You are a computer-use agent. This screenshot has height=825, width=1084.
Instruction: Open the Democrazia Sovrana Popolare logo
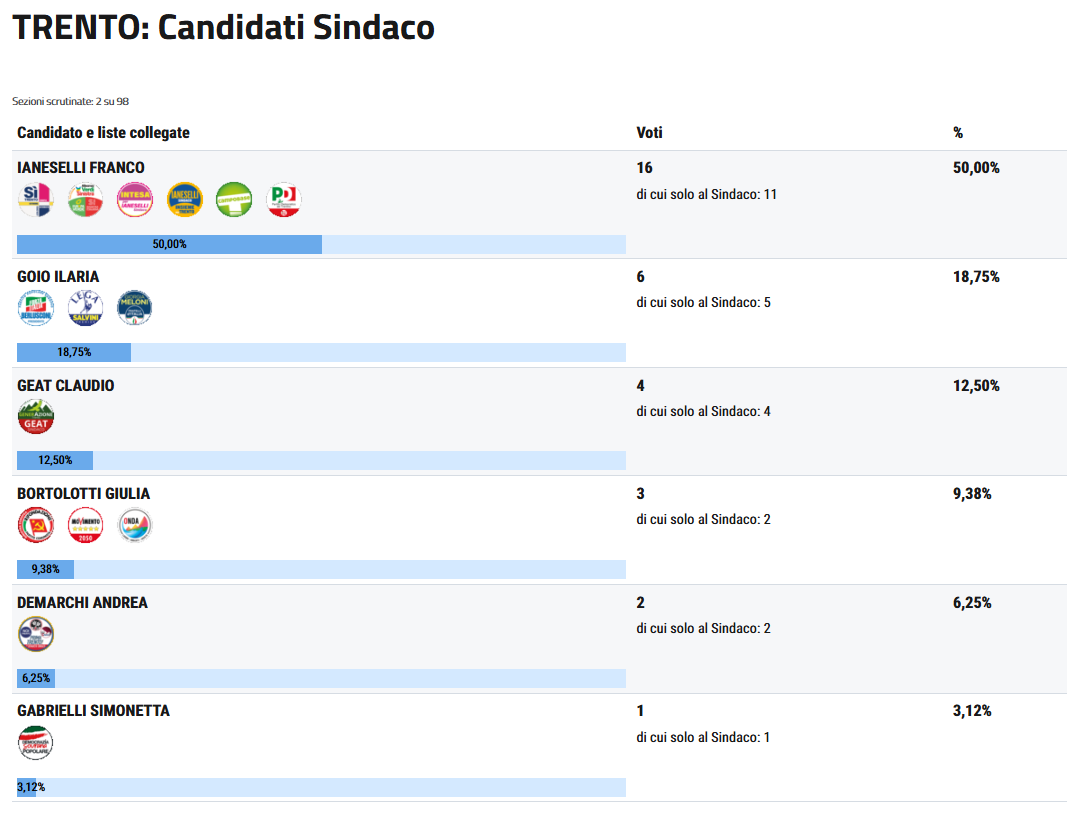coord(36,743)
